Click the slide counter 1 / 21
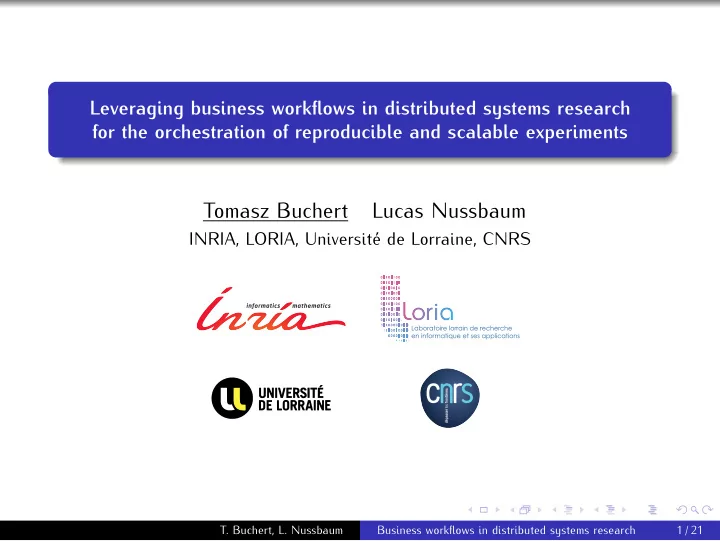 pos(690,530)
